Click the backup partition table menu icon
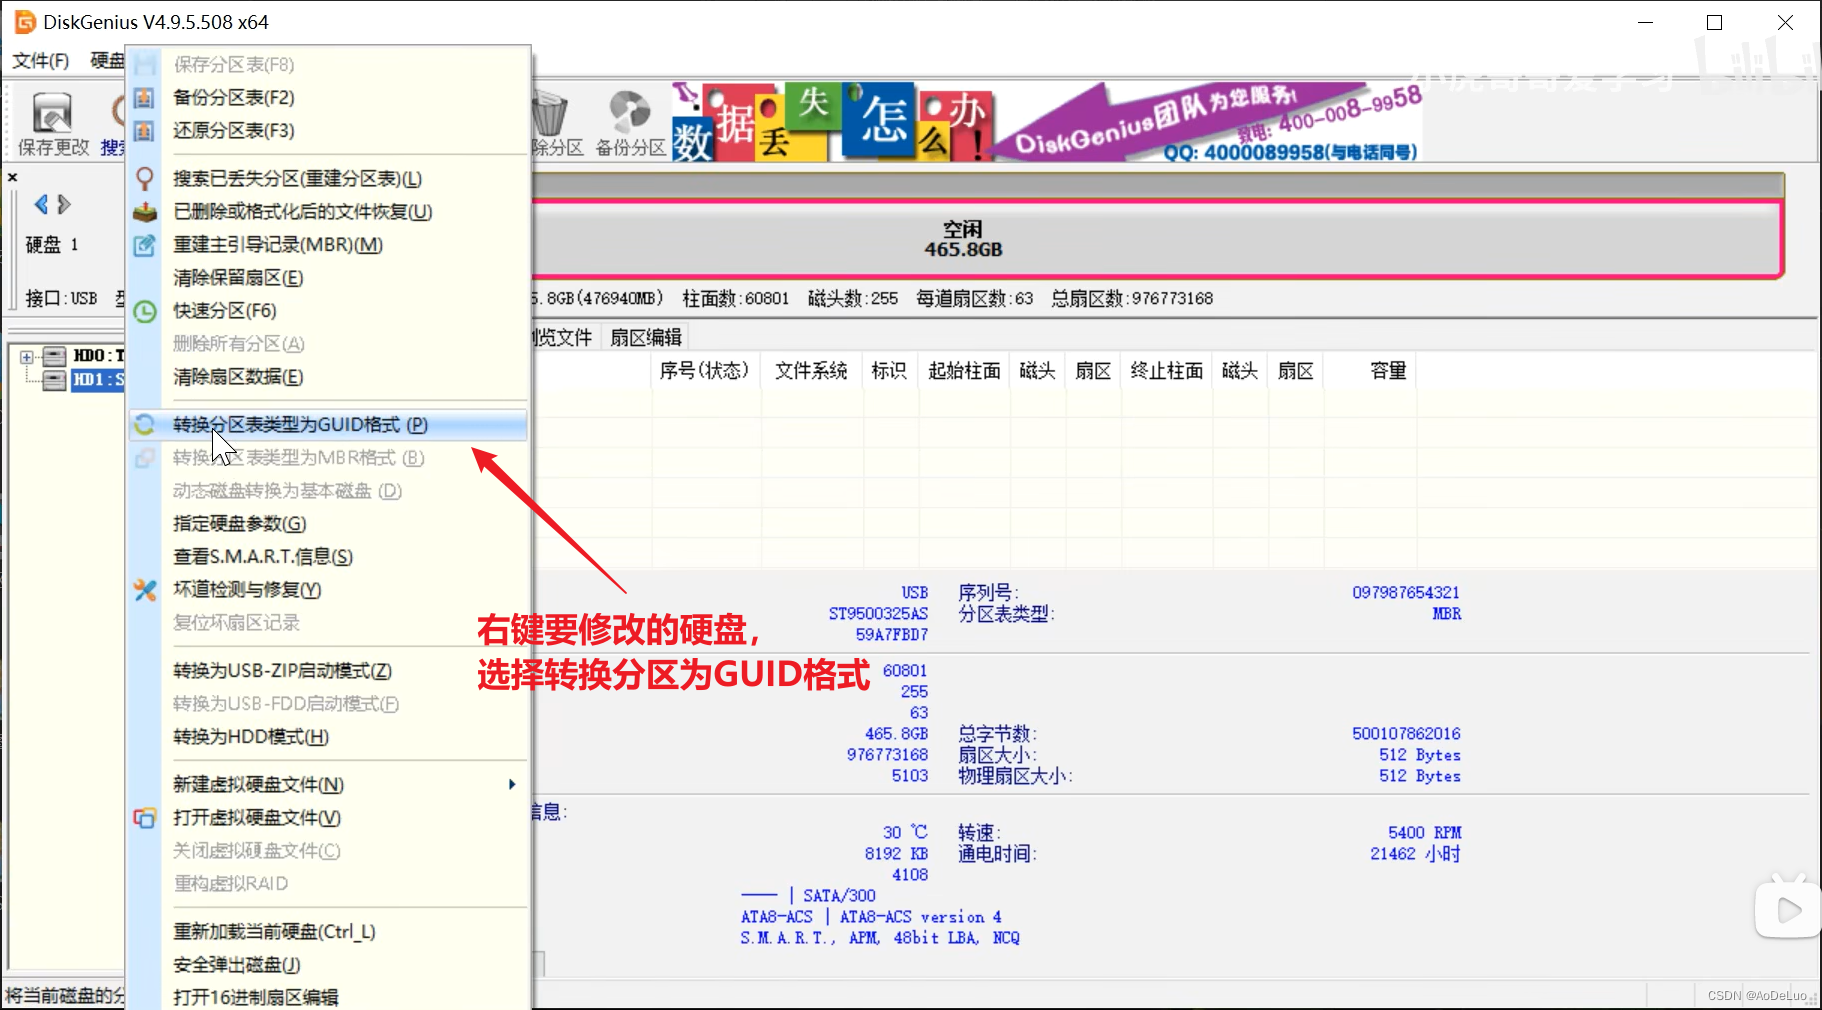 coord(144,97)
